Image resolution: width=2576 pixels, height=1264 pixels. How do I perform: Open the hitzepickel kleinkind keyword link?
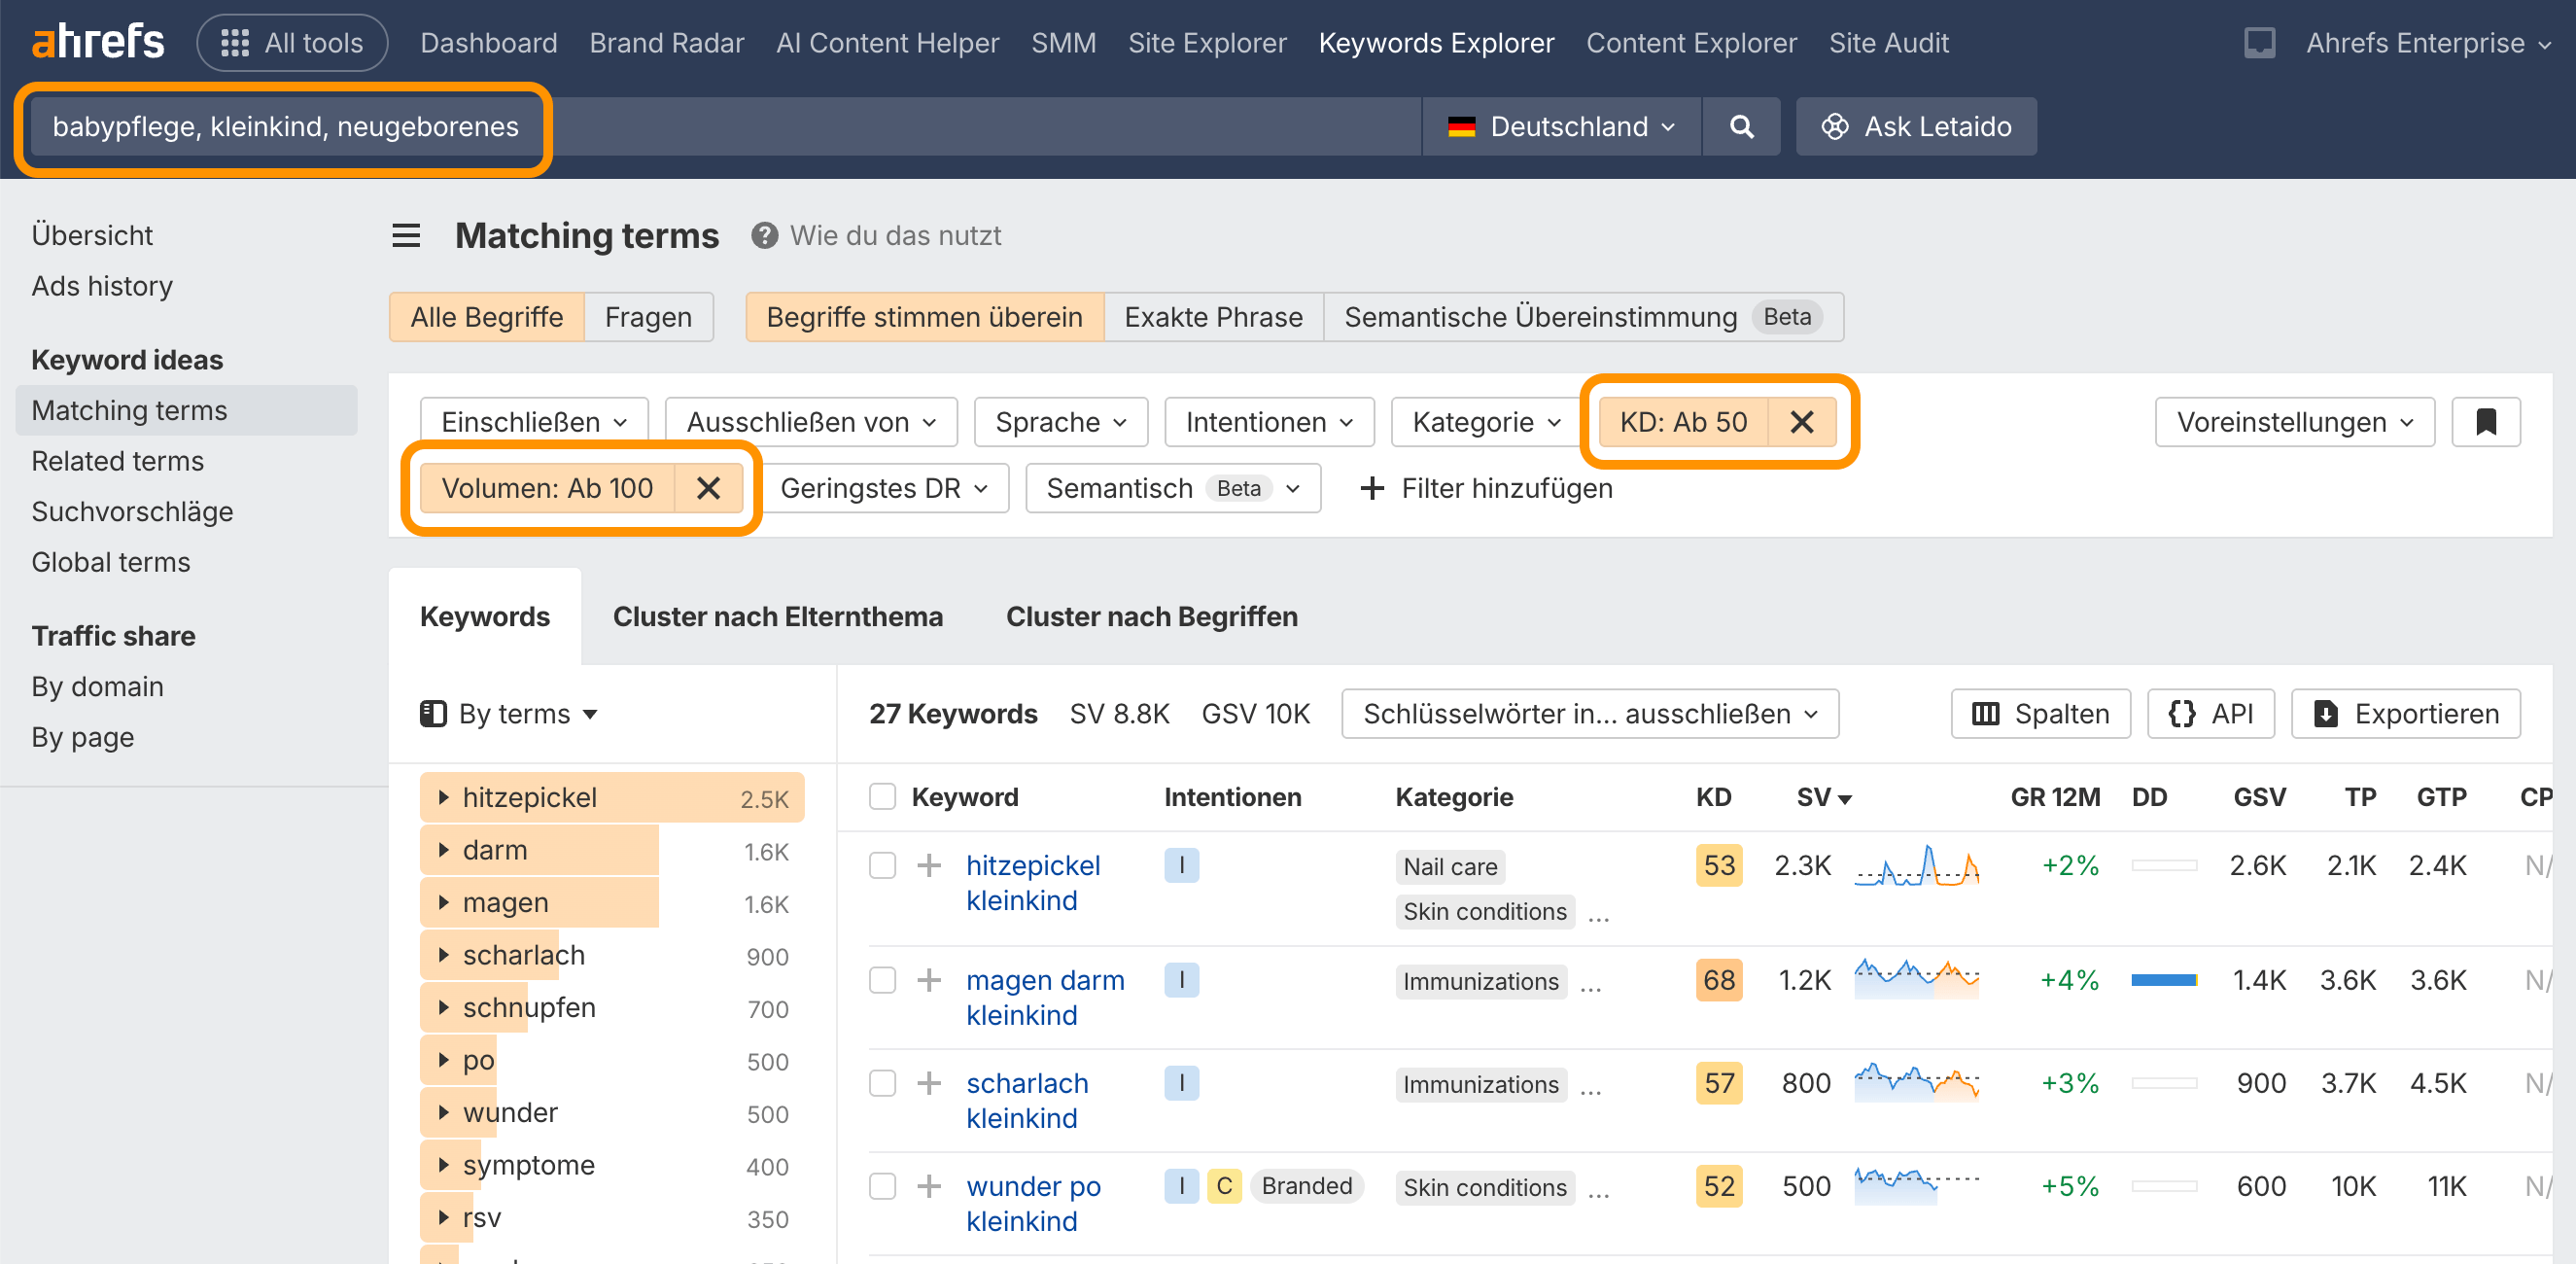pos(1033,883)
